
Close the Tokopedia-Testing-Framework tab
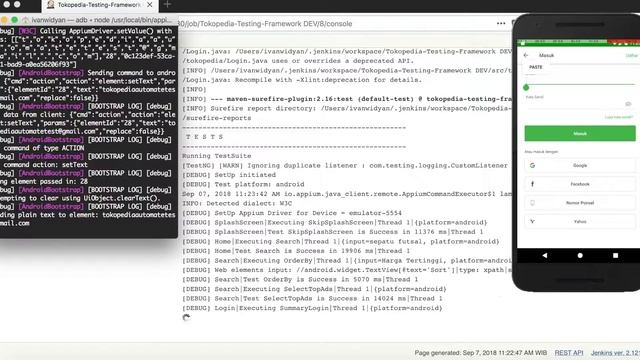[150, 5]
